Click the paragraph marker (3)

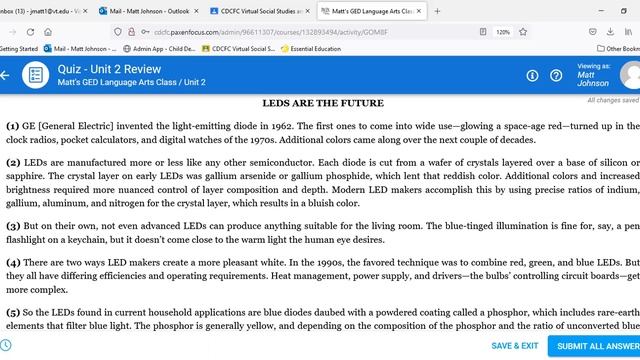(x=13, y=226)
